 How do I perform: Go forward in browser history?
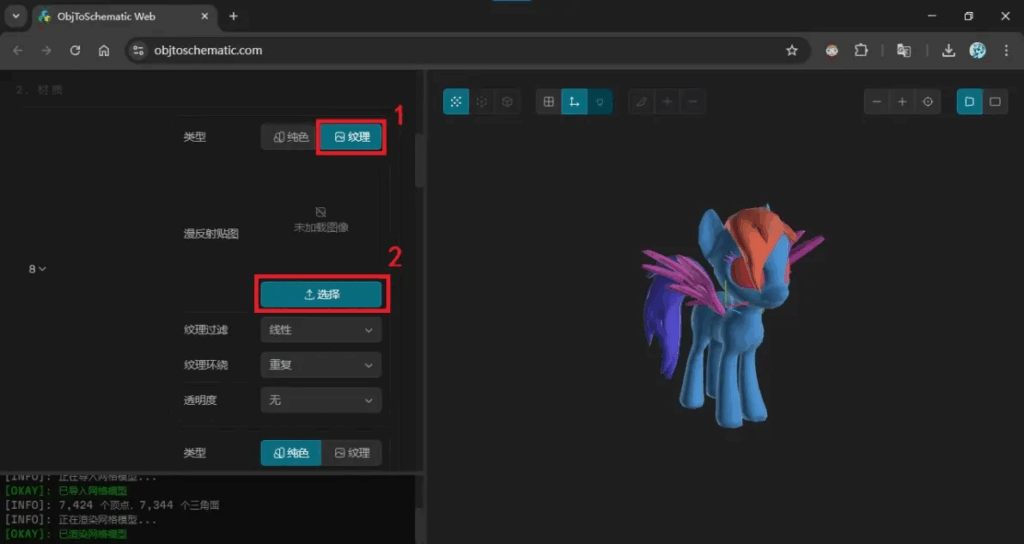(46, 50)
